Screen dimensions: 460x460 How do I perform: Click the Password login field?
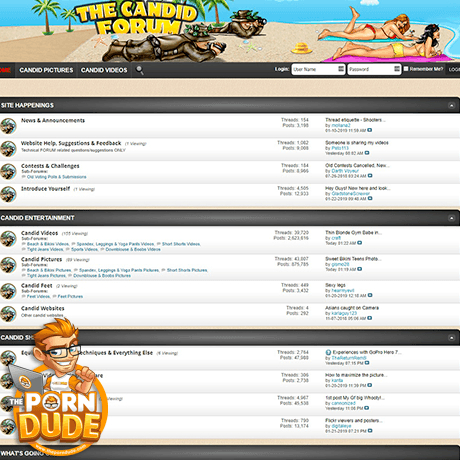pyautogui.click(x=374, y=69)
